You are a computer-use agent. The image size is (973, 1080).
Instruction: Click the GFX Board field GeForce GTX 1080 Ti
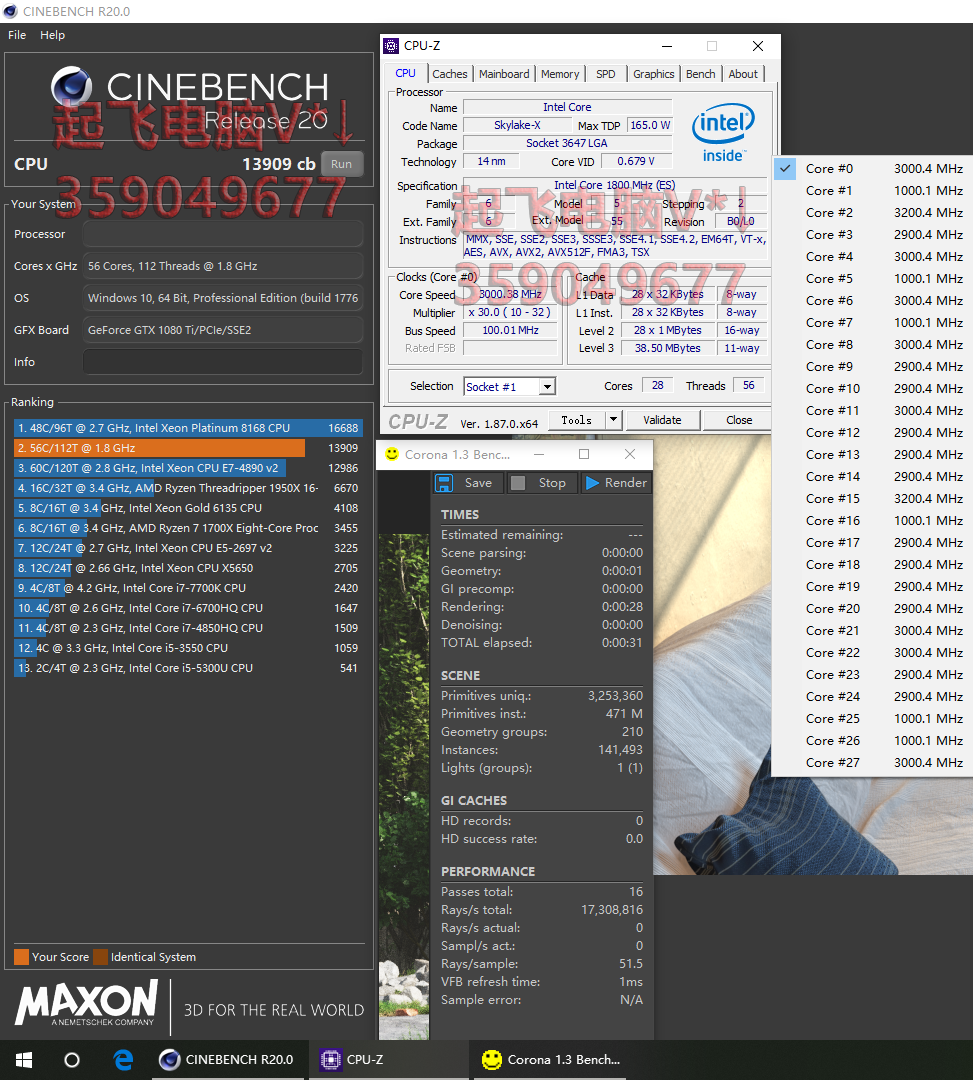tap(223, 330)
